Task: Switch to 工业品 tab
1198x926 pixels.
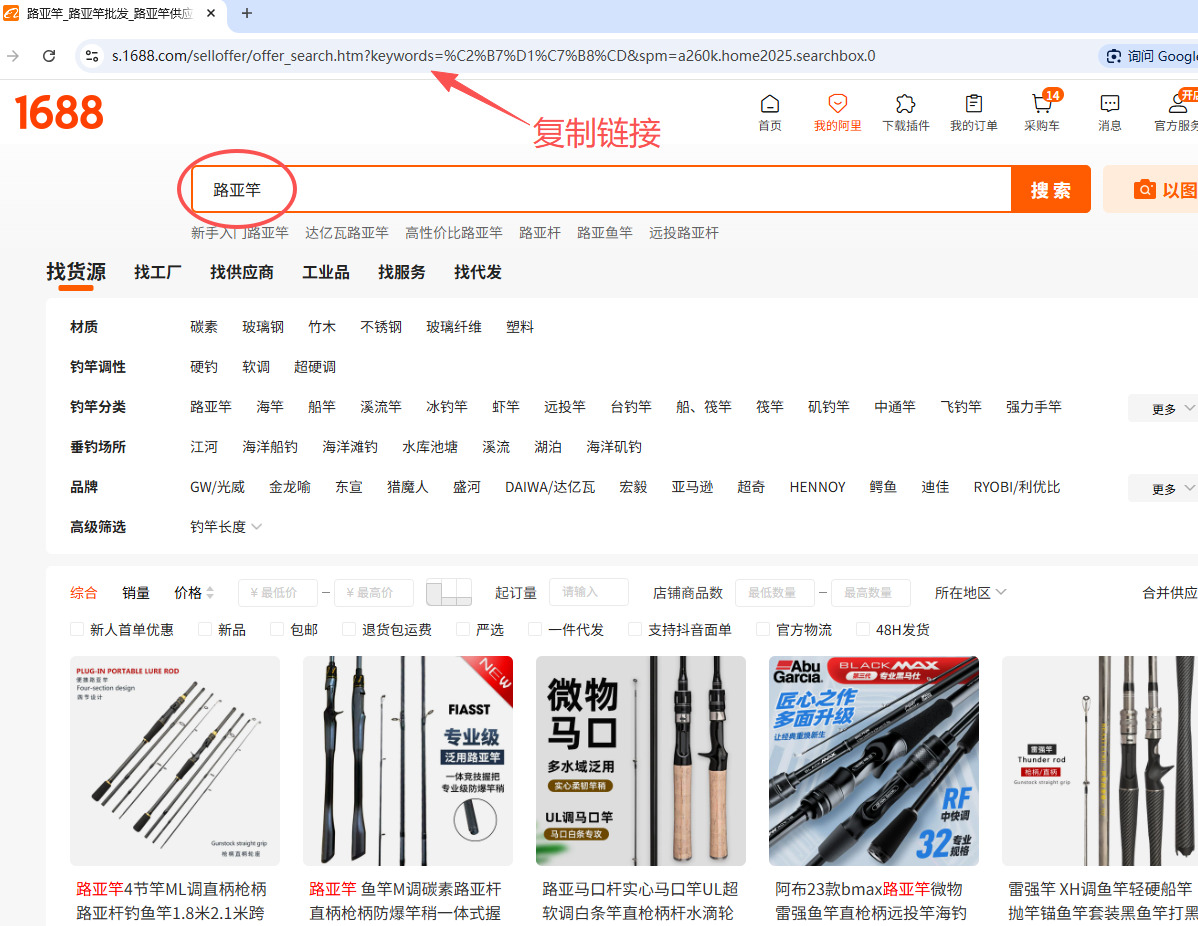Action: [325, 272]
